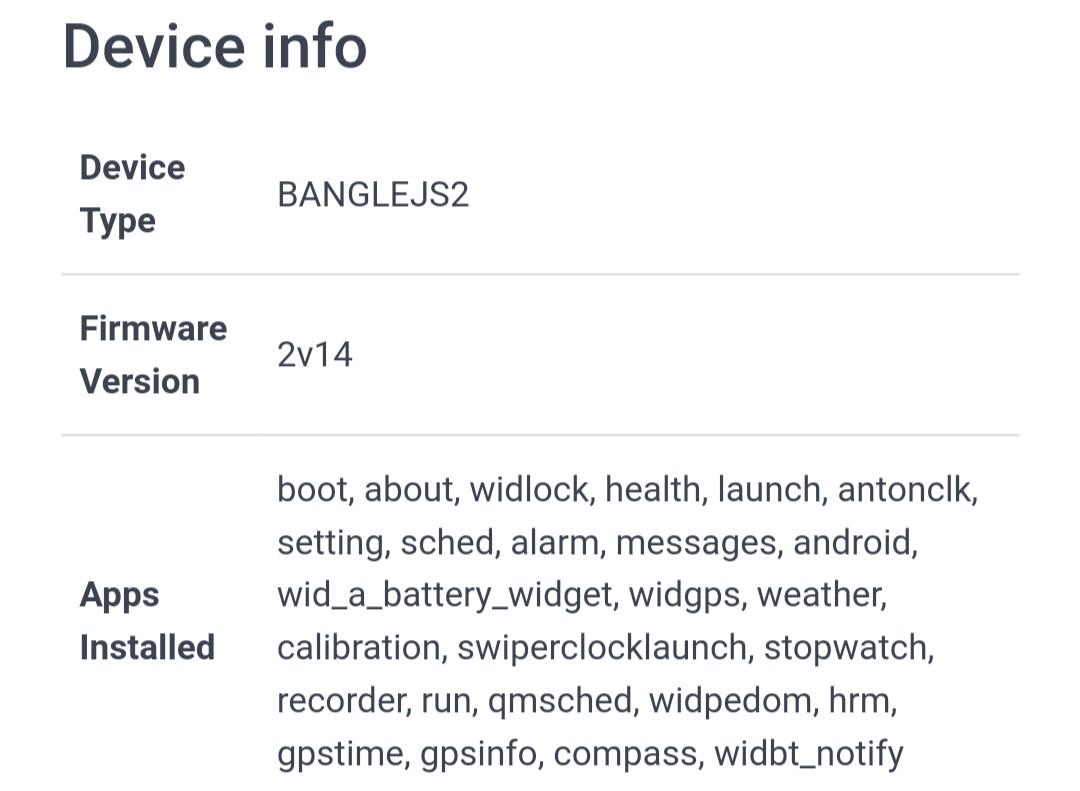Screen dimensions: 1080x791
Task: Click the swiperclocklaunch app name
Action: (602, 648)
